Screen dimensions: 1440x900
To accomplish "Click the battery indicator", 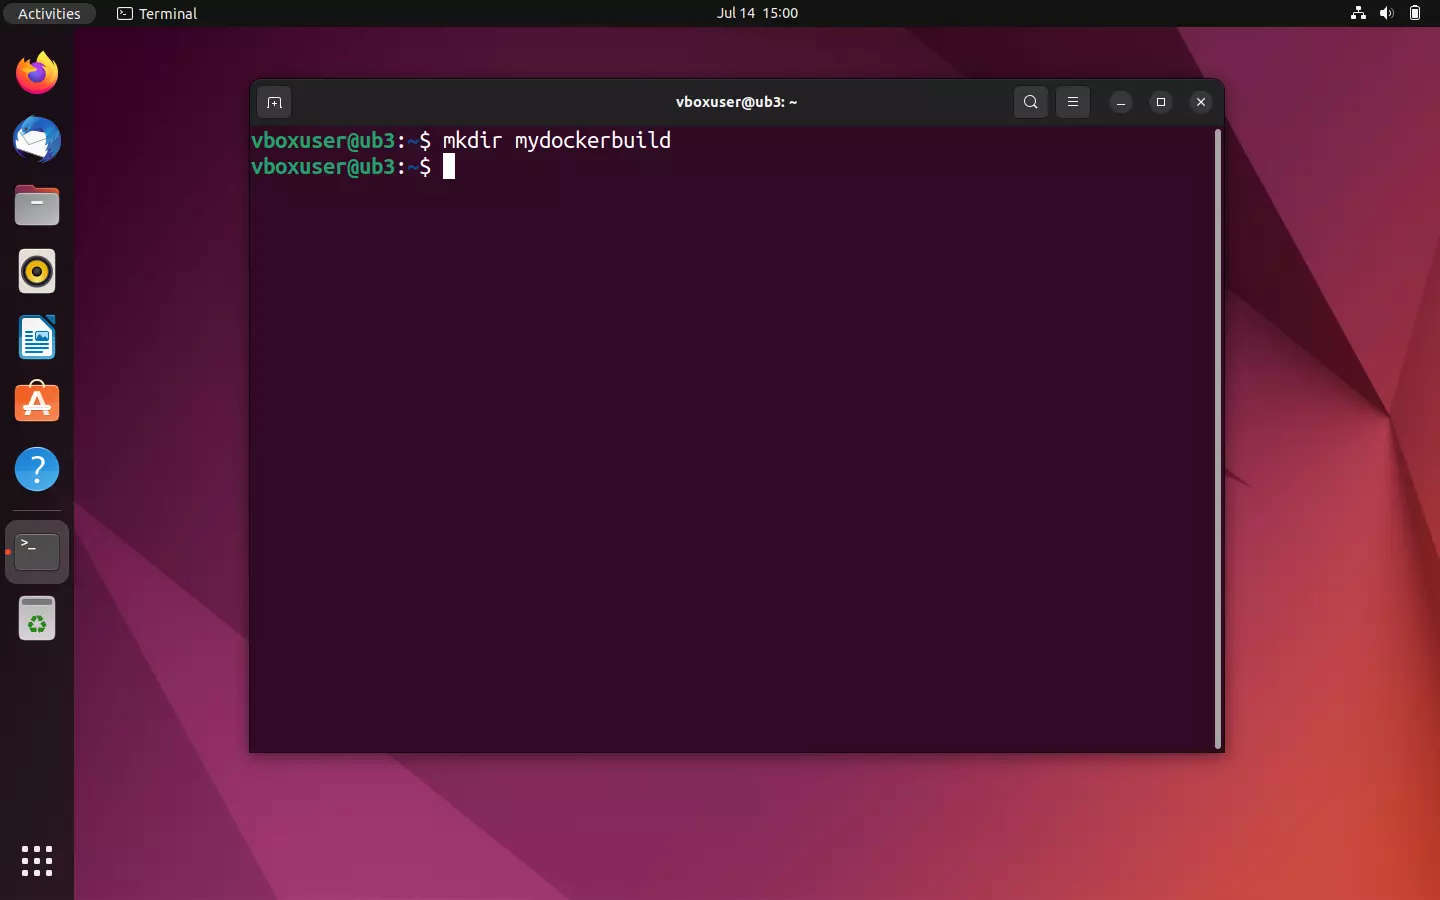I will tap(1415, 13).
